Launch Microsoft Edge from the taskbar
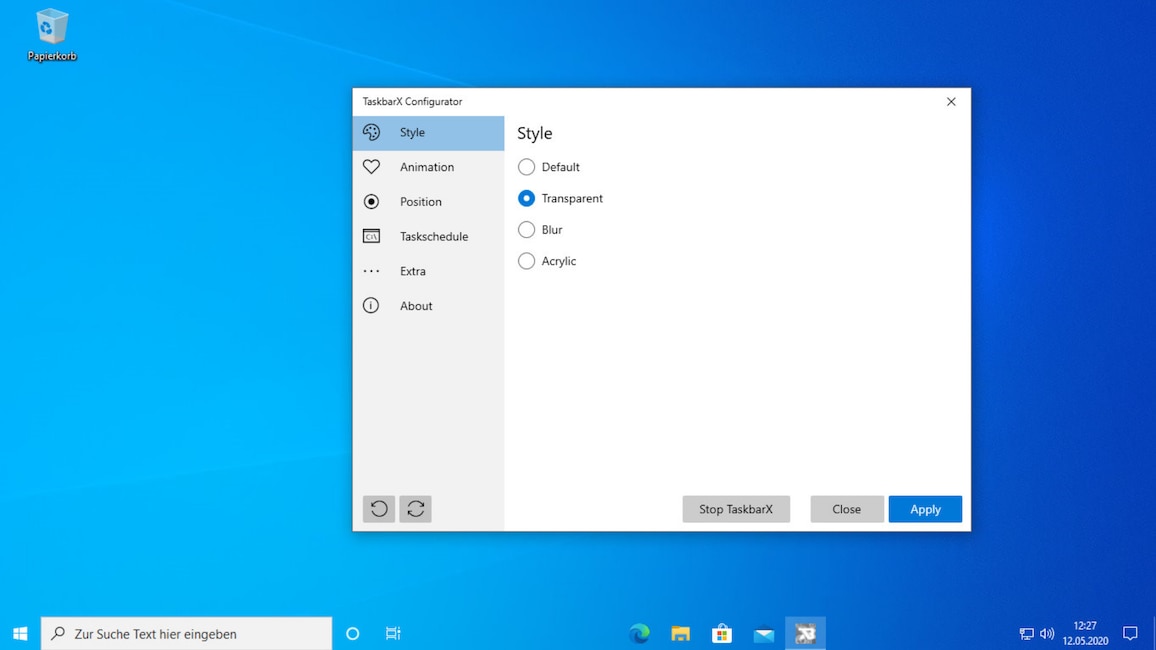Screen dimensions: 1156x650 639,633
